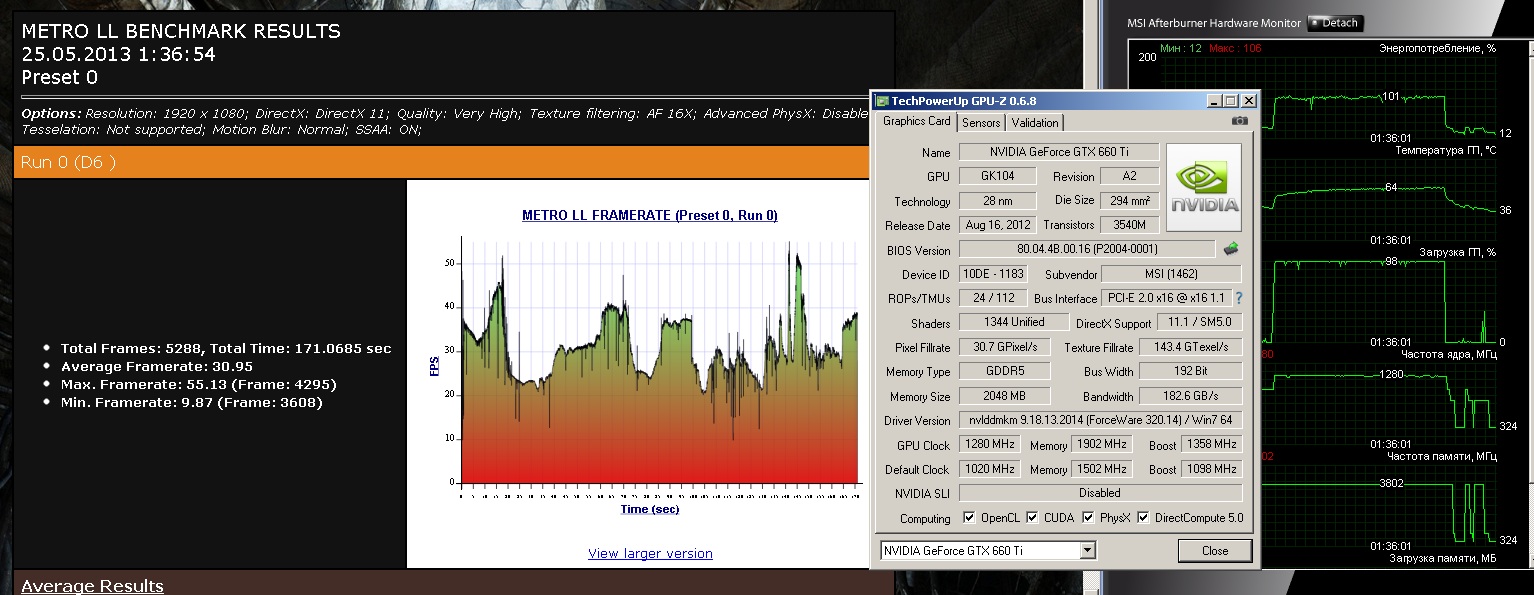This screenshot has width=1534, height=595.
Task: Click the Shaders field 1344 Unified
Action: [x=1013, y=322]
